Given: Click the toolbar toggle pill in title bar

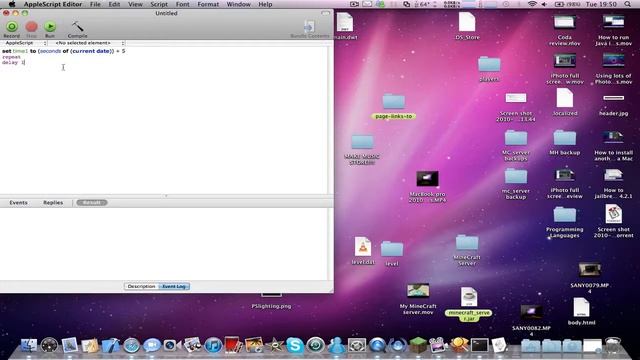Looking at the screenshot, I should coord(325,13).
